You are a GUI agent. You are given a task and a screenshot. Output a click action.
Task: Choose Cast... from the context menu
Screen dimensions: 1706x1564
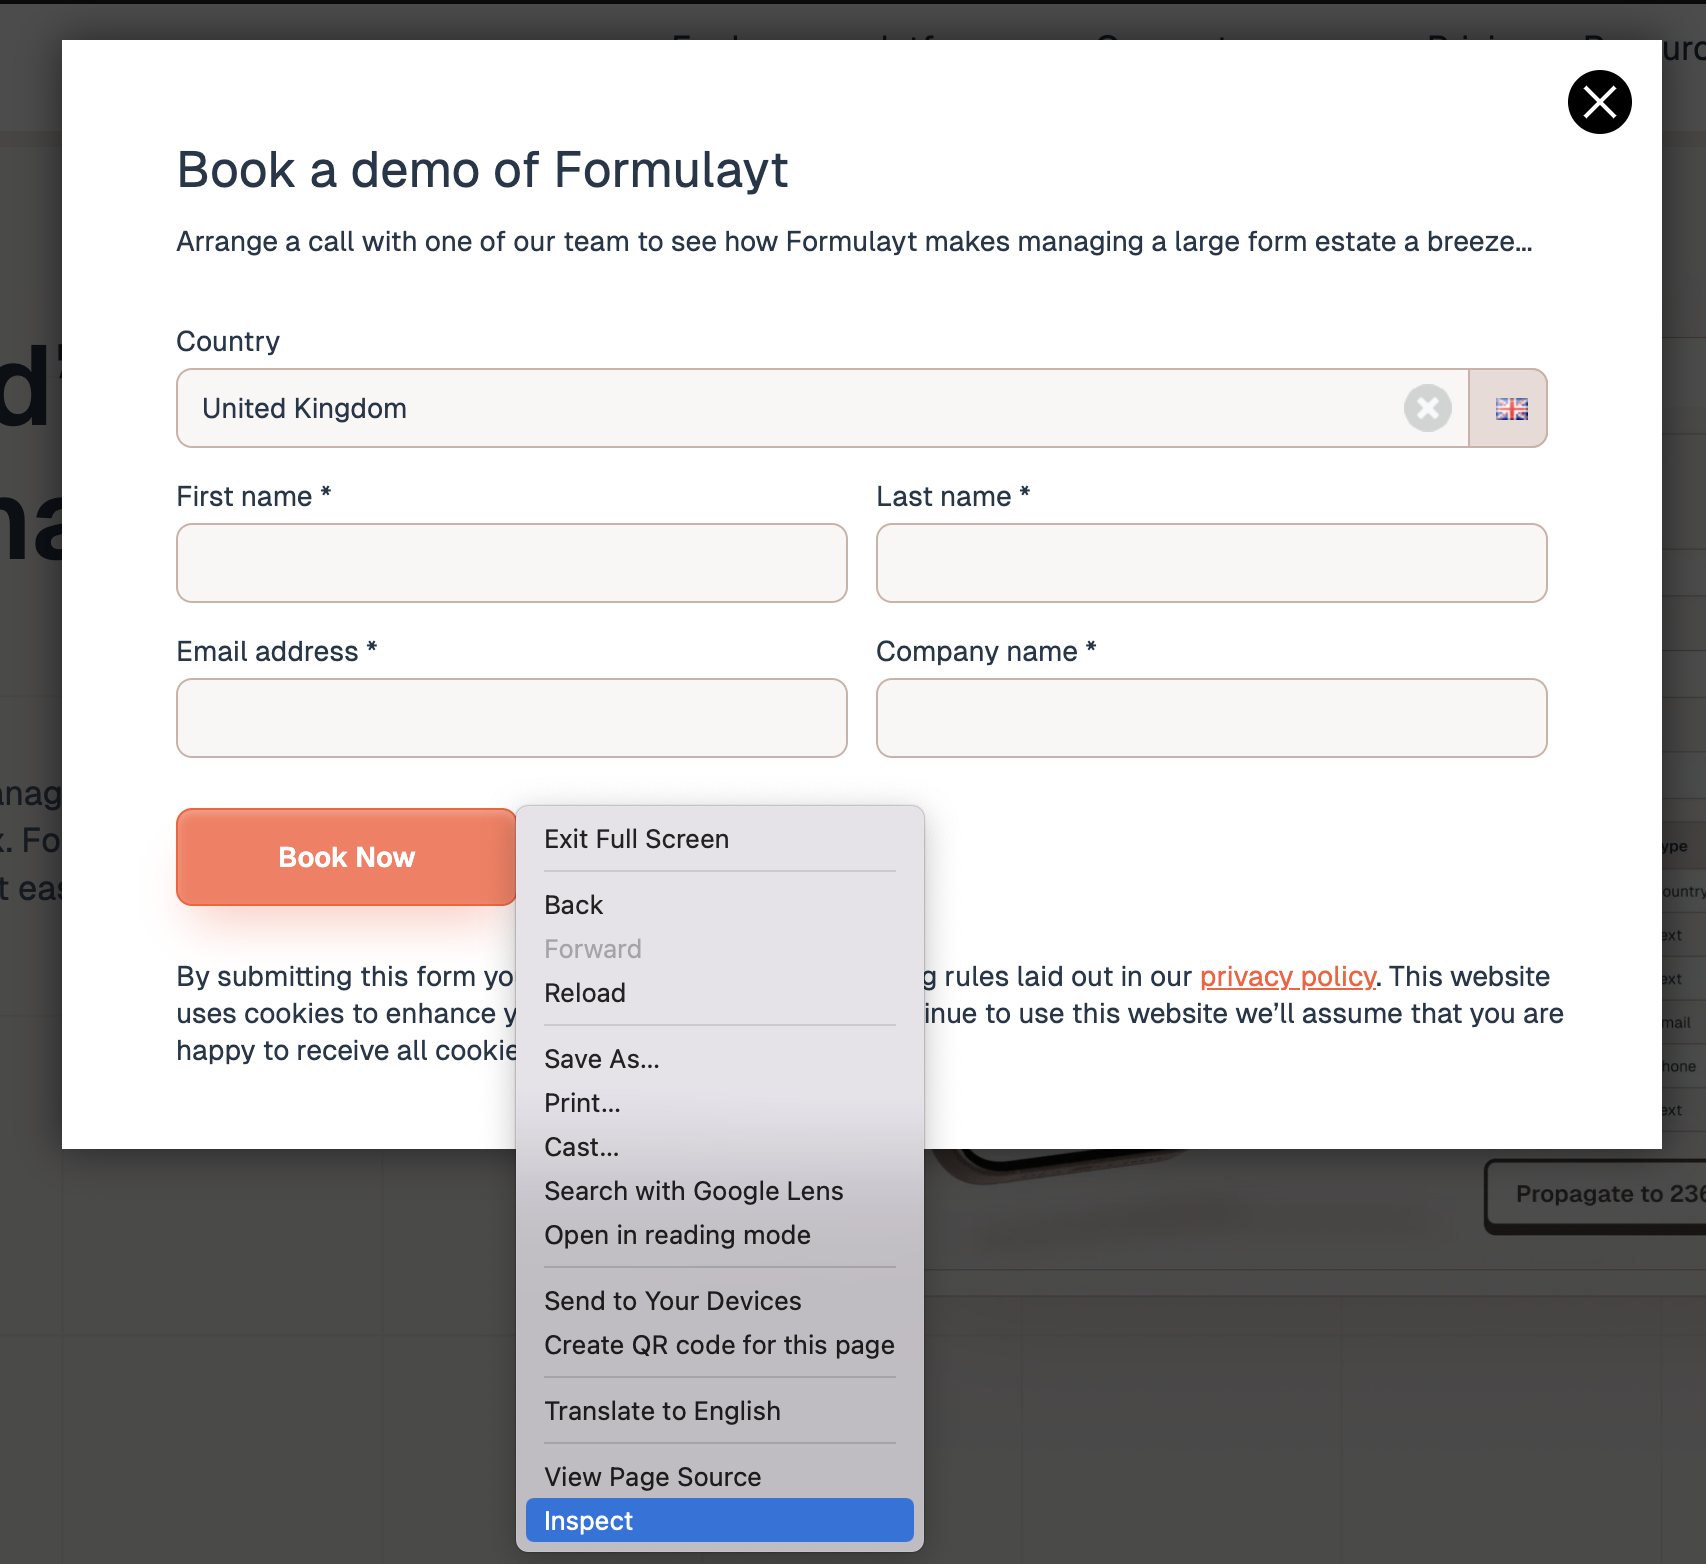(x=720, y=1147)
